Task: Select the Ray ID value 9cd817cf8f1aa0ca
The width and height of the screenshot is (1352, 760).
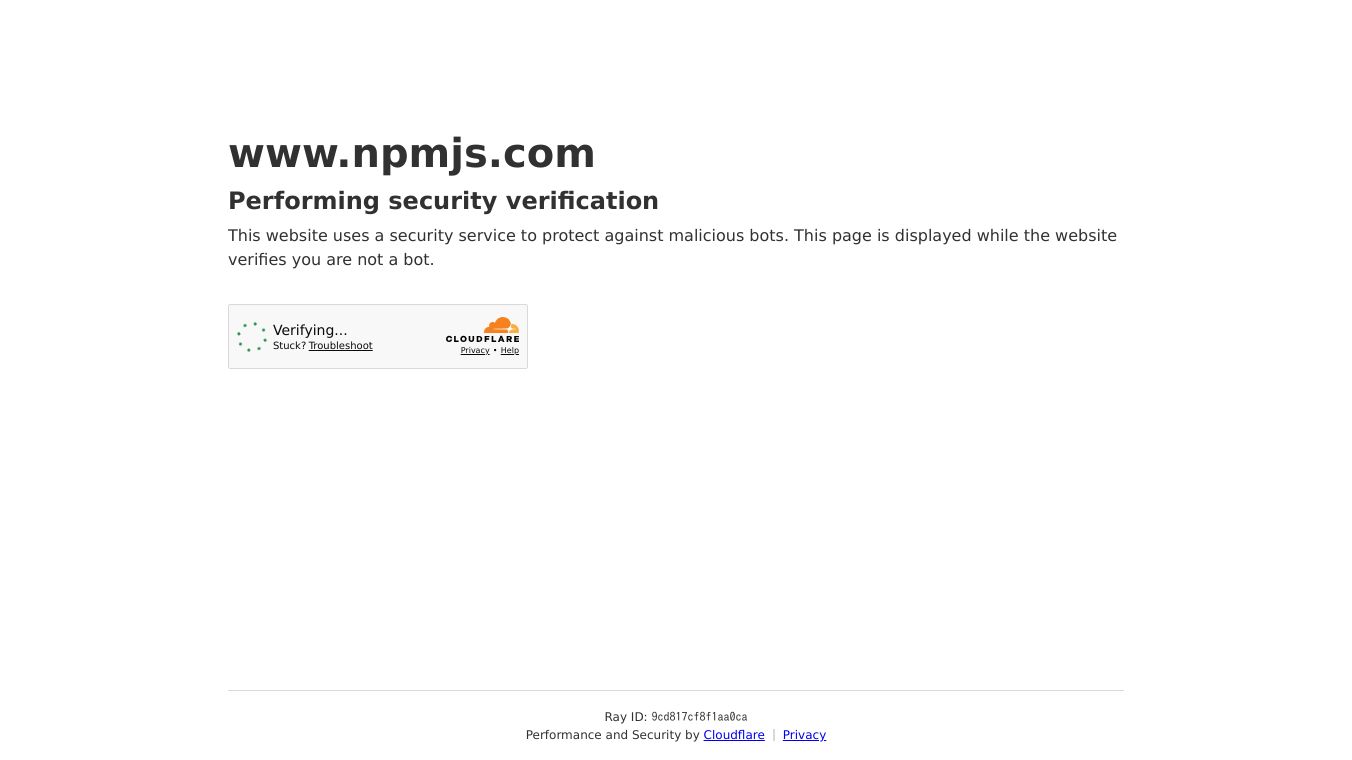Action: click(699, 717)
